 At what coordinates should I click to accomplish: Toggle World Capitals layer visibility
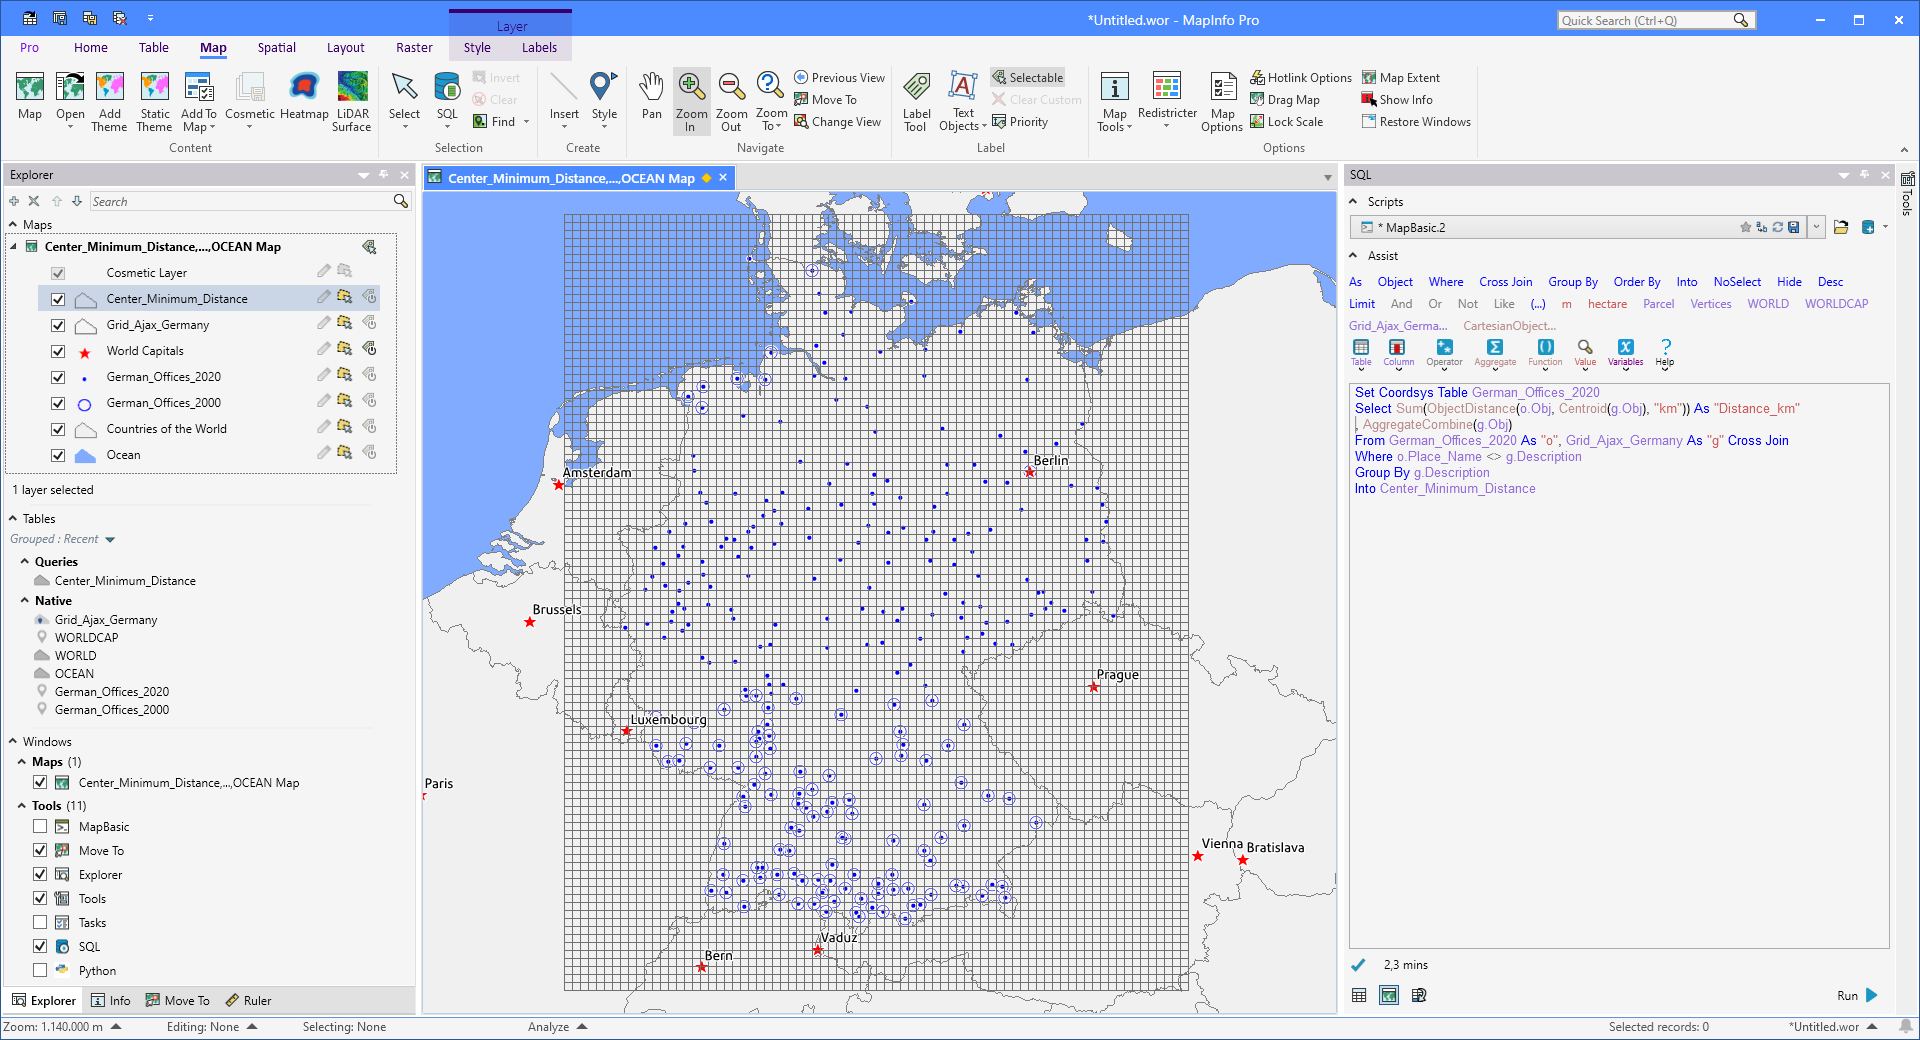tap(58, 351)
